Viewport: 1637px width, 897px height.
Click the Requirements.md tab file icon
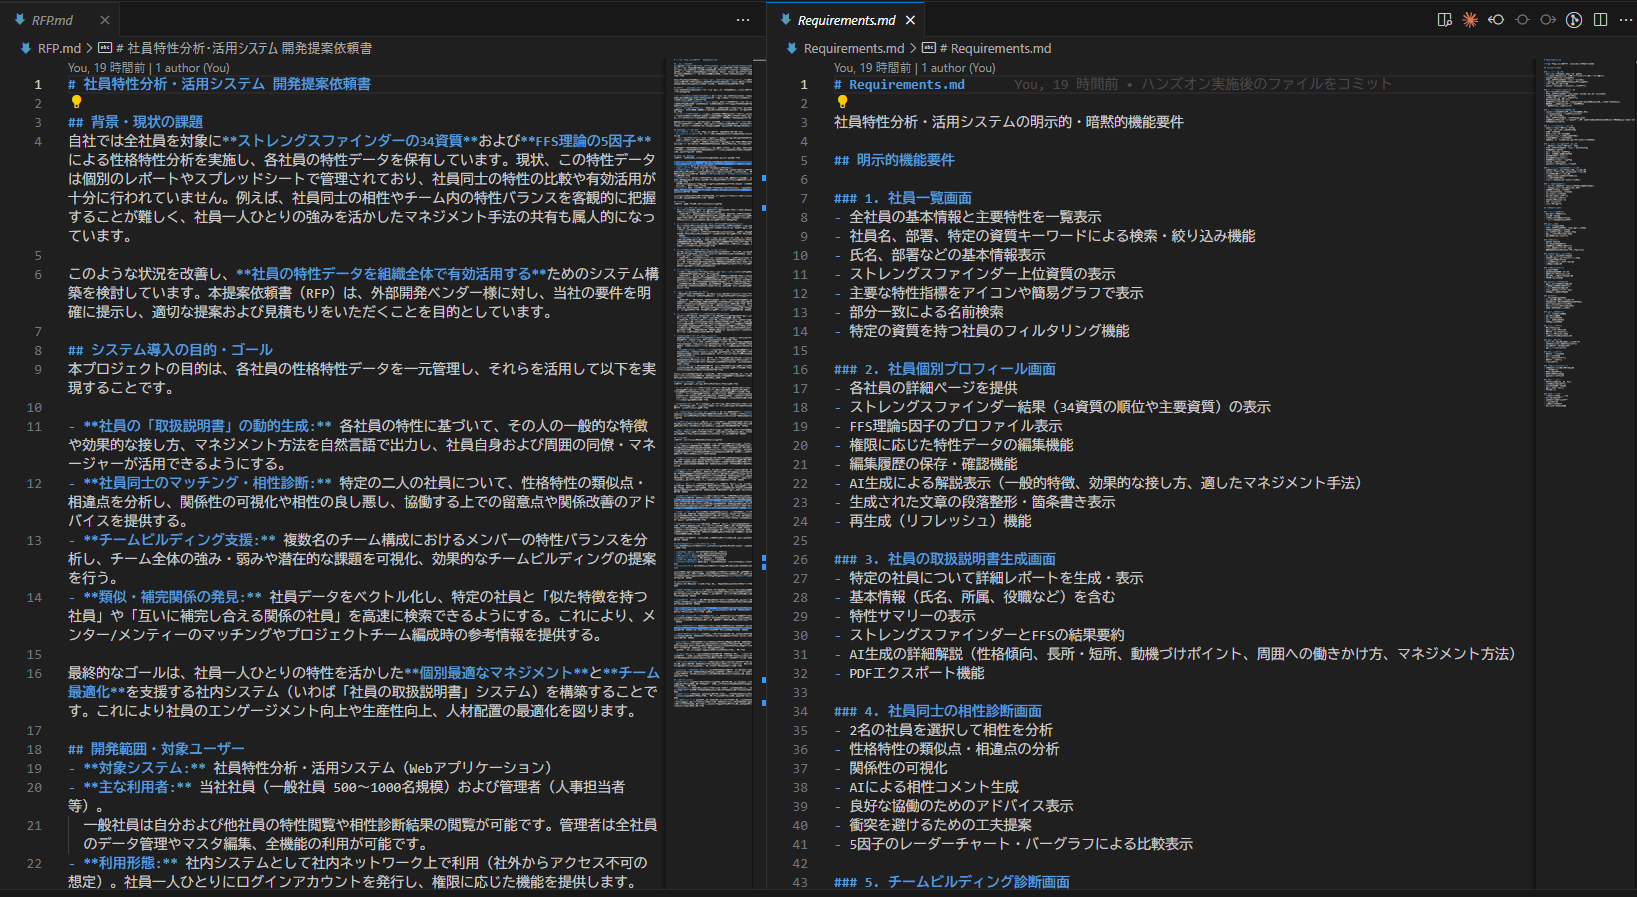(786, 20)
